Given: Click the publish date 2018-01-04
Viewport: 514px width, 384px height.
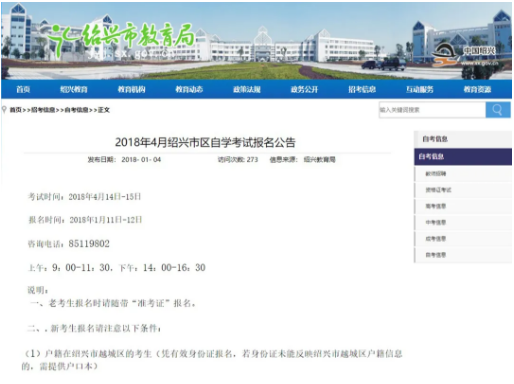Looking at the screenshot, I should [141, 160].
